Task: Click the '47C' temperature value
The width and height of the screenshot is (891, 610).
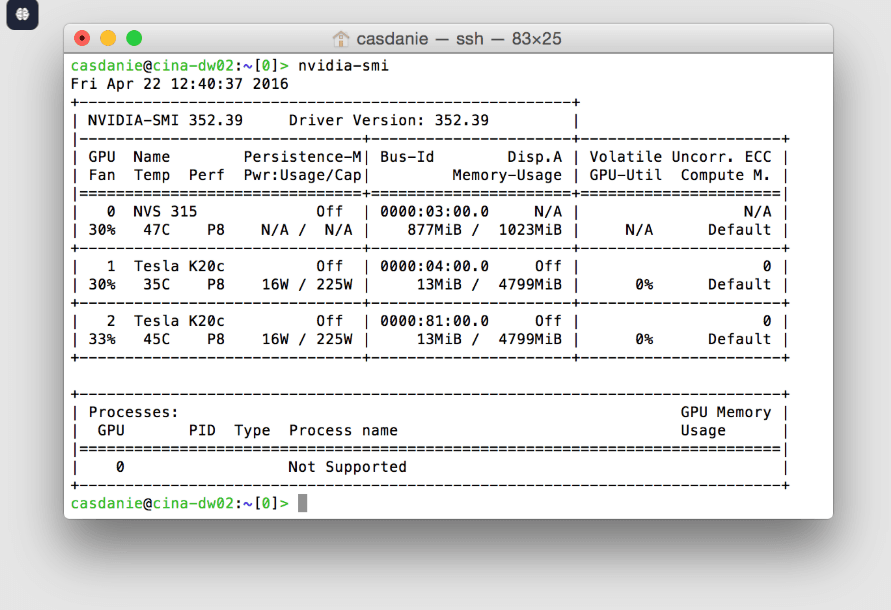Action: click(156, 230)
